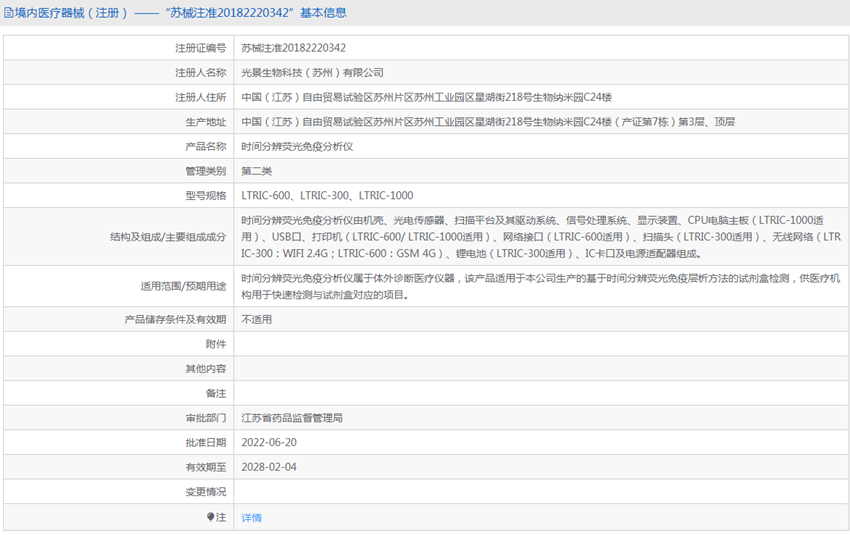This screenshot has width=850, height=535.
Task: Click the registrant name 光景生物科技（苏州）有限公司
Action: (312, 72)
